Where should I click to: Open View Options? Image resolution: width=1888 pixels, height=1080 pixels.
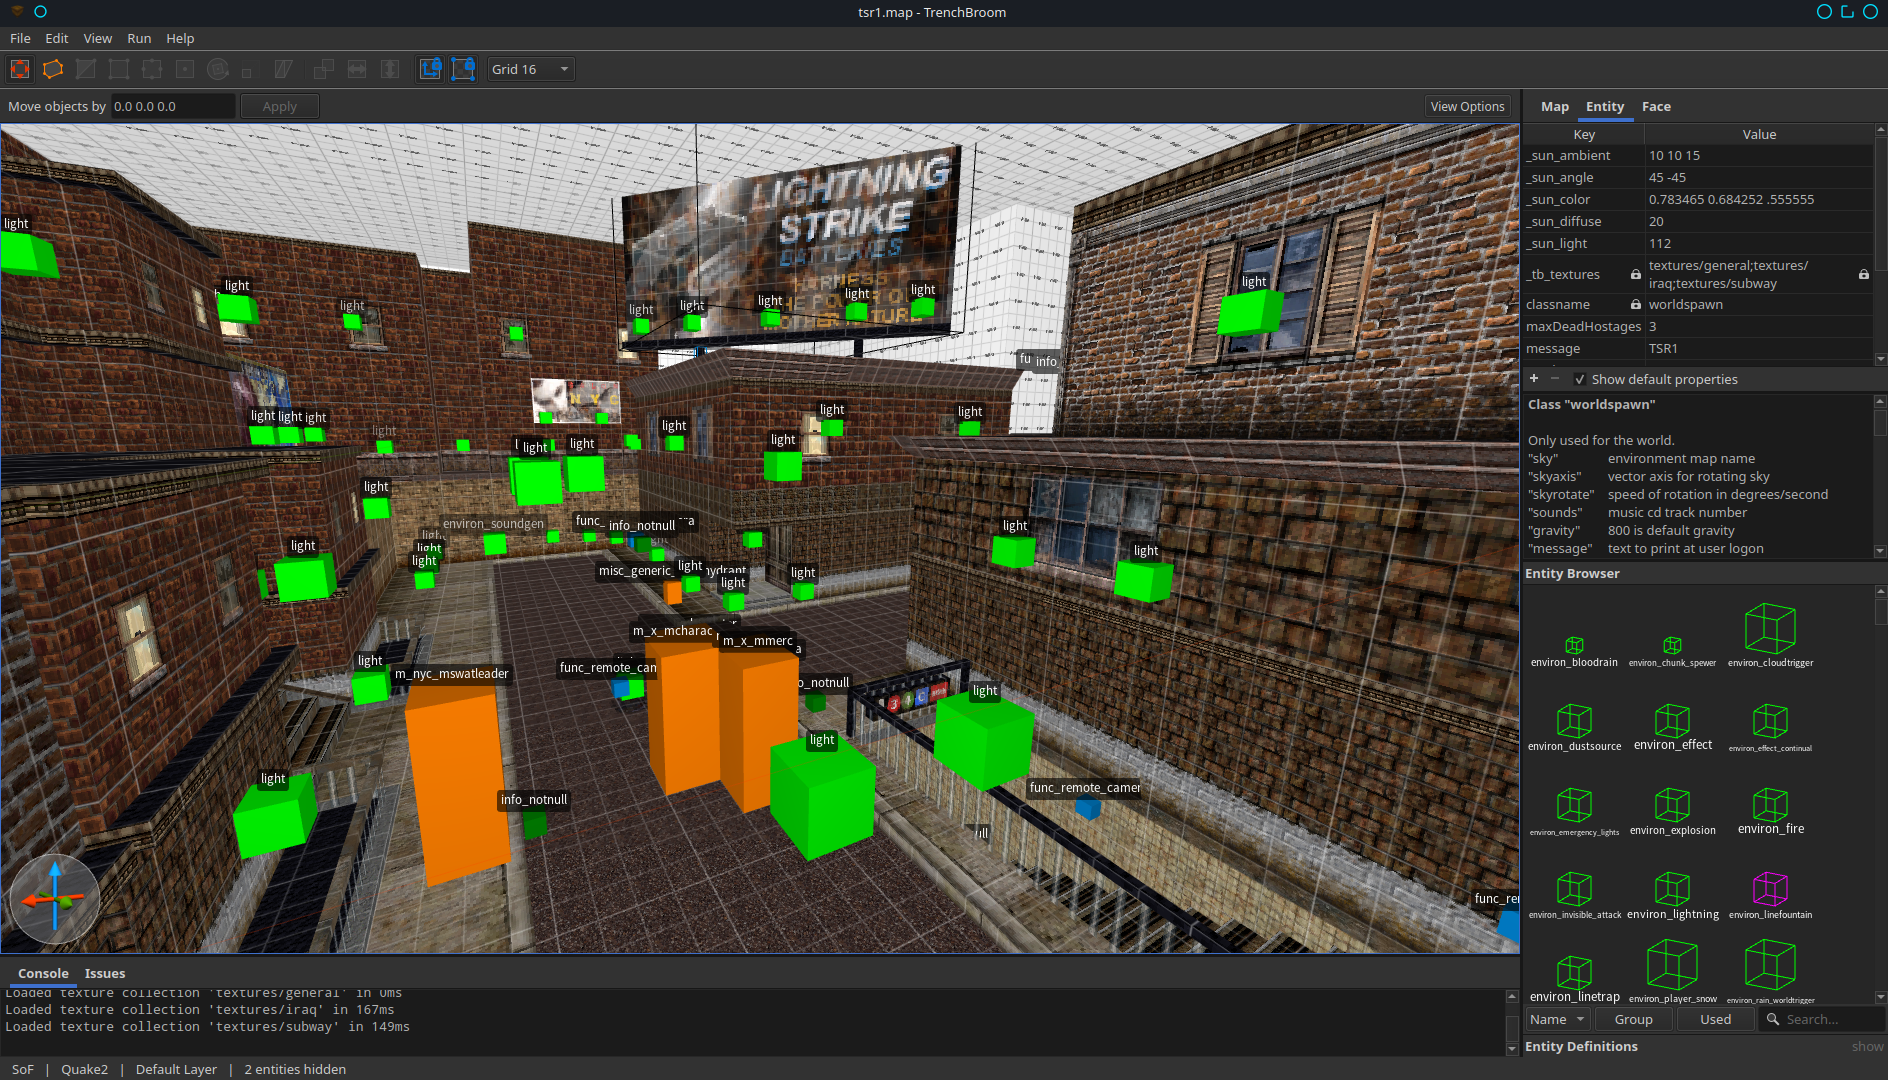(1467, 106)
